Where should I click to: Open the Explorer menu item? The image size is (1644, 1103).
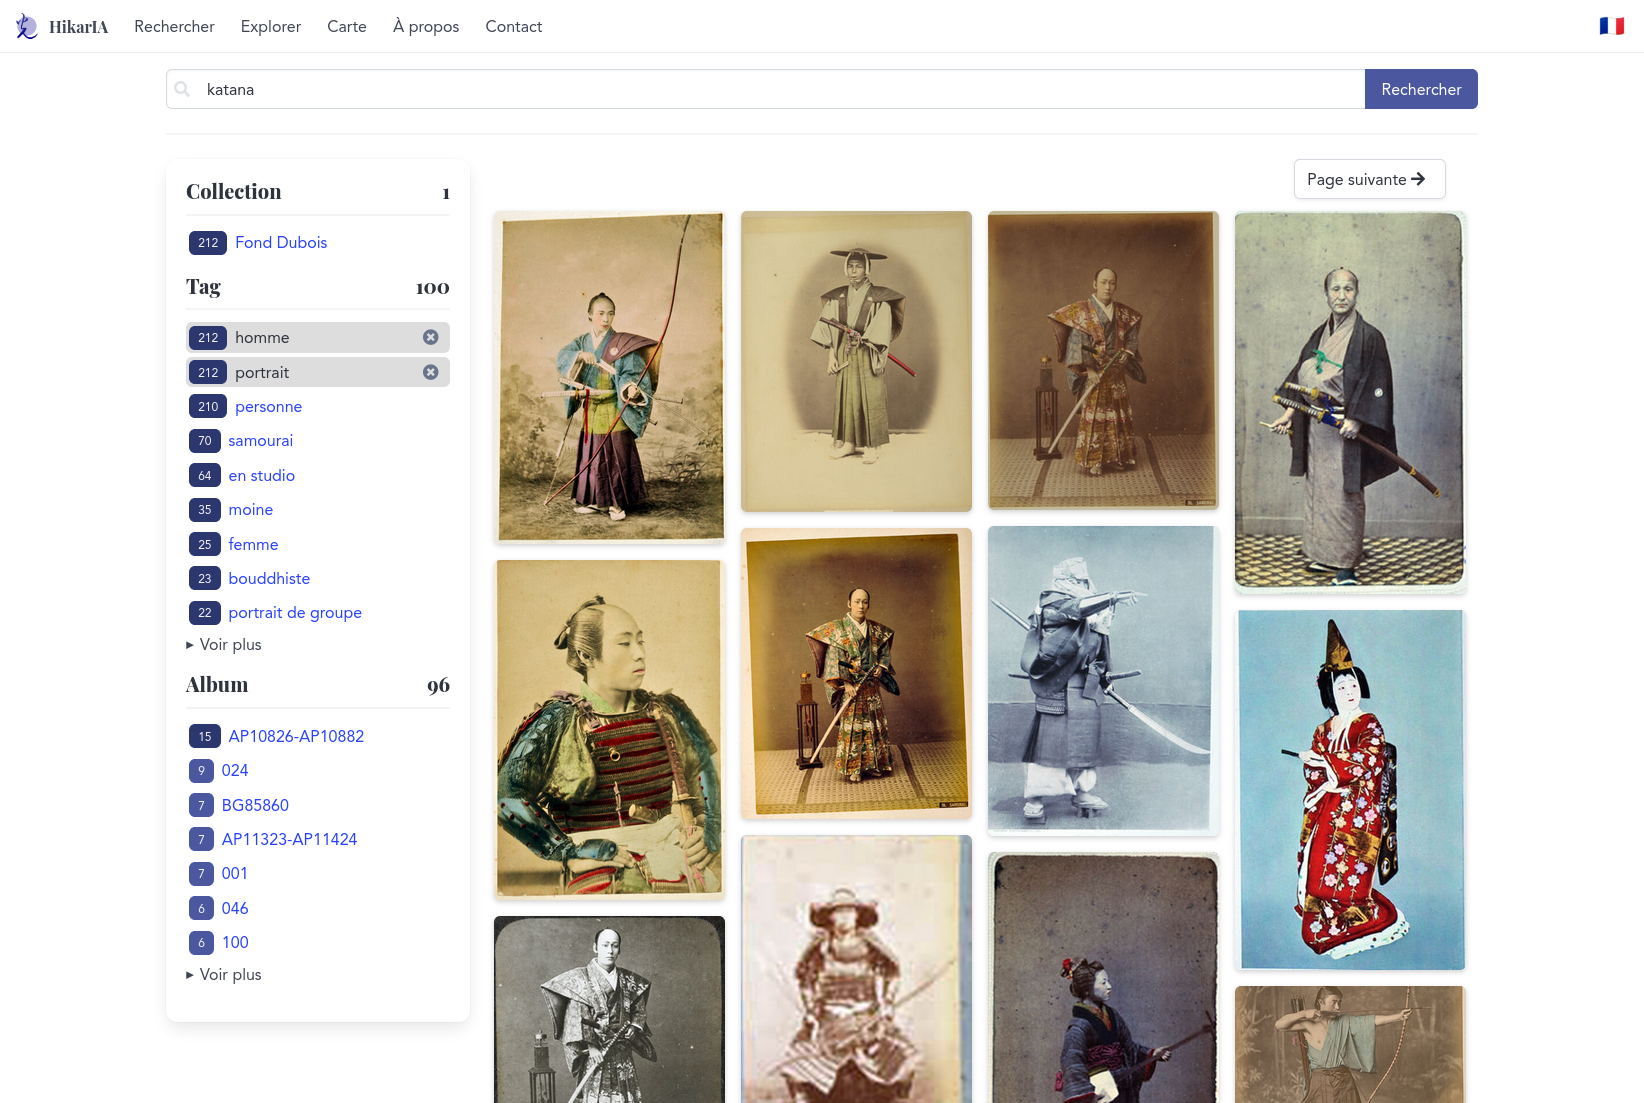point(270,27)
